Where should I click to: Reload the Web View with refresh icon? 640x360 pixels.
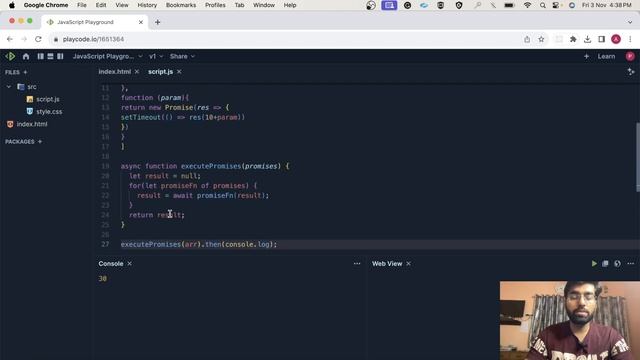click(618, 264)
